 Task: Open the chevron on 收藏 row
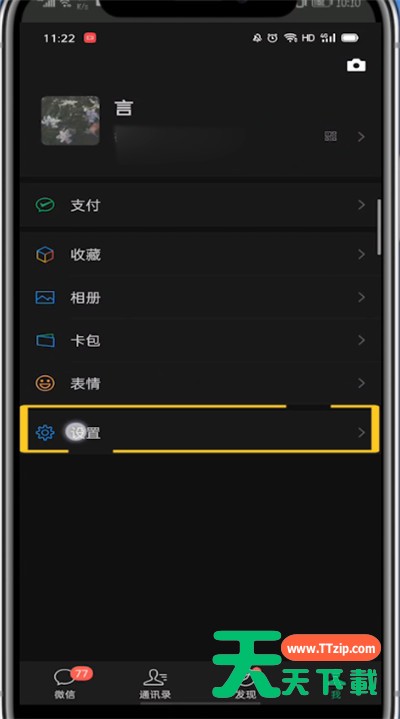(x=361, y=254)
